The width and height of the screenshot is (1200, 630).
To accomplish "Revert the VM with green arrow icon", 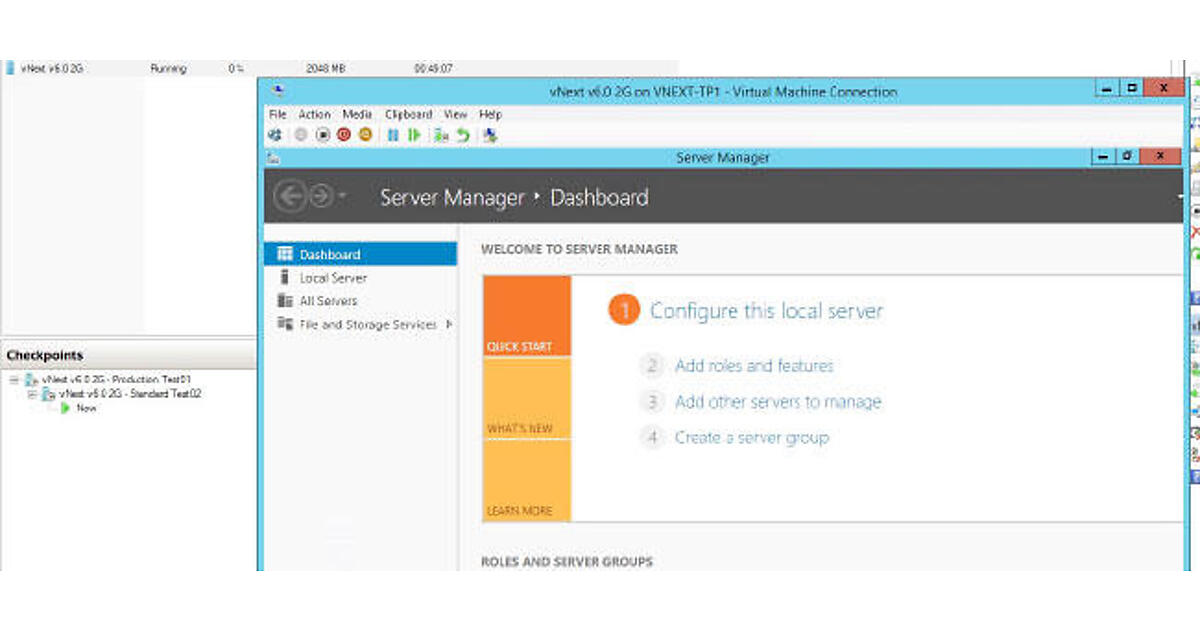I will pos(462,135).
